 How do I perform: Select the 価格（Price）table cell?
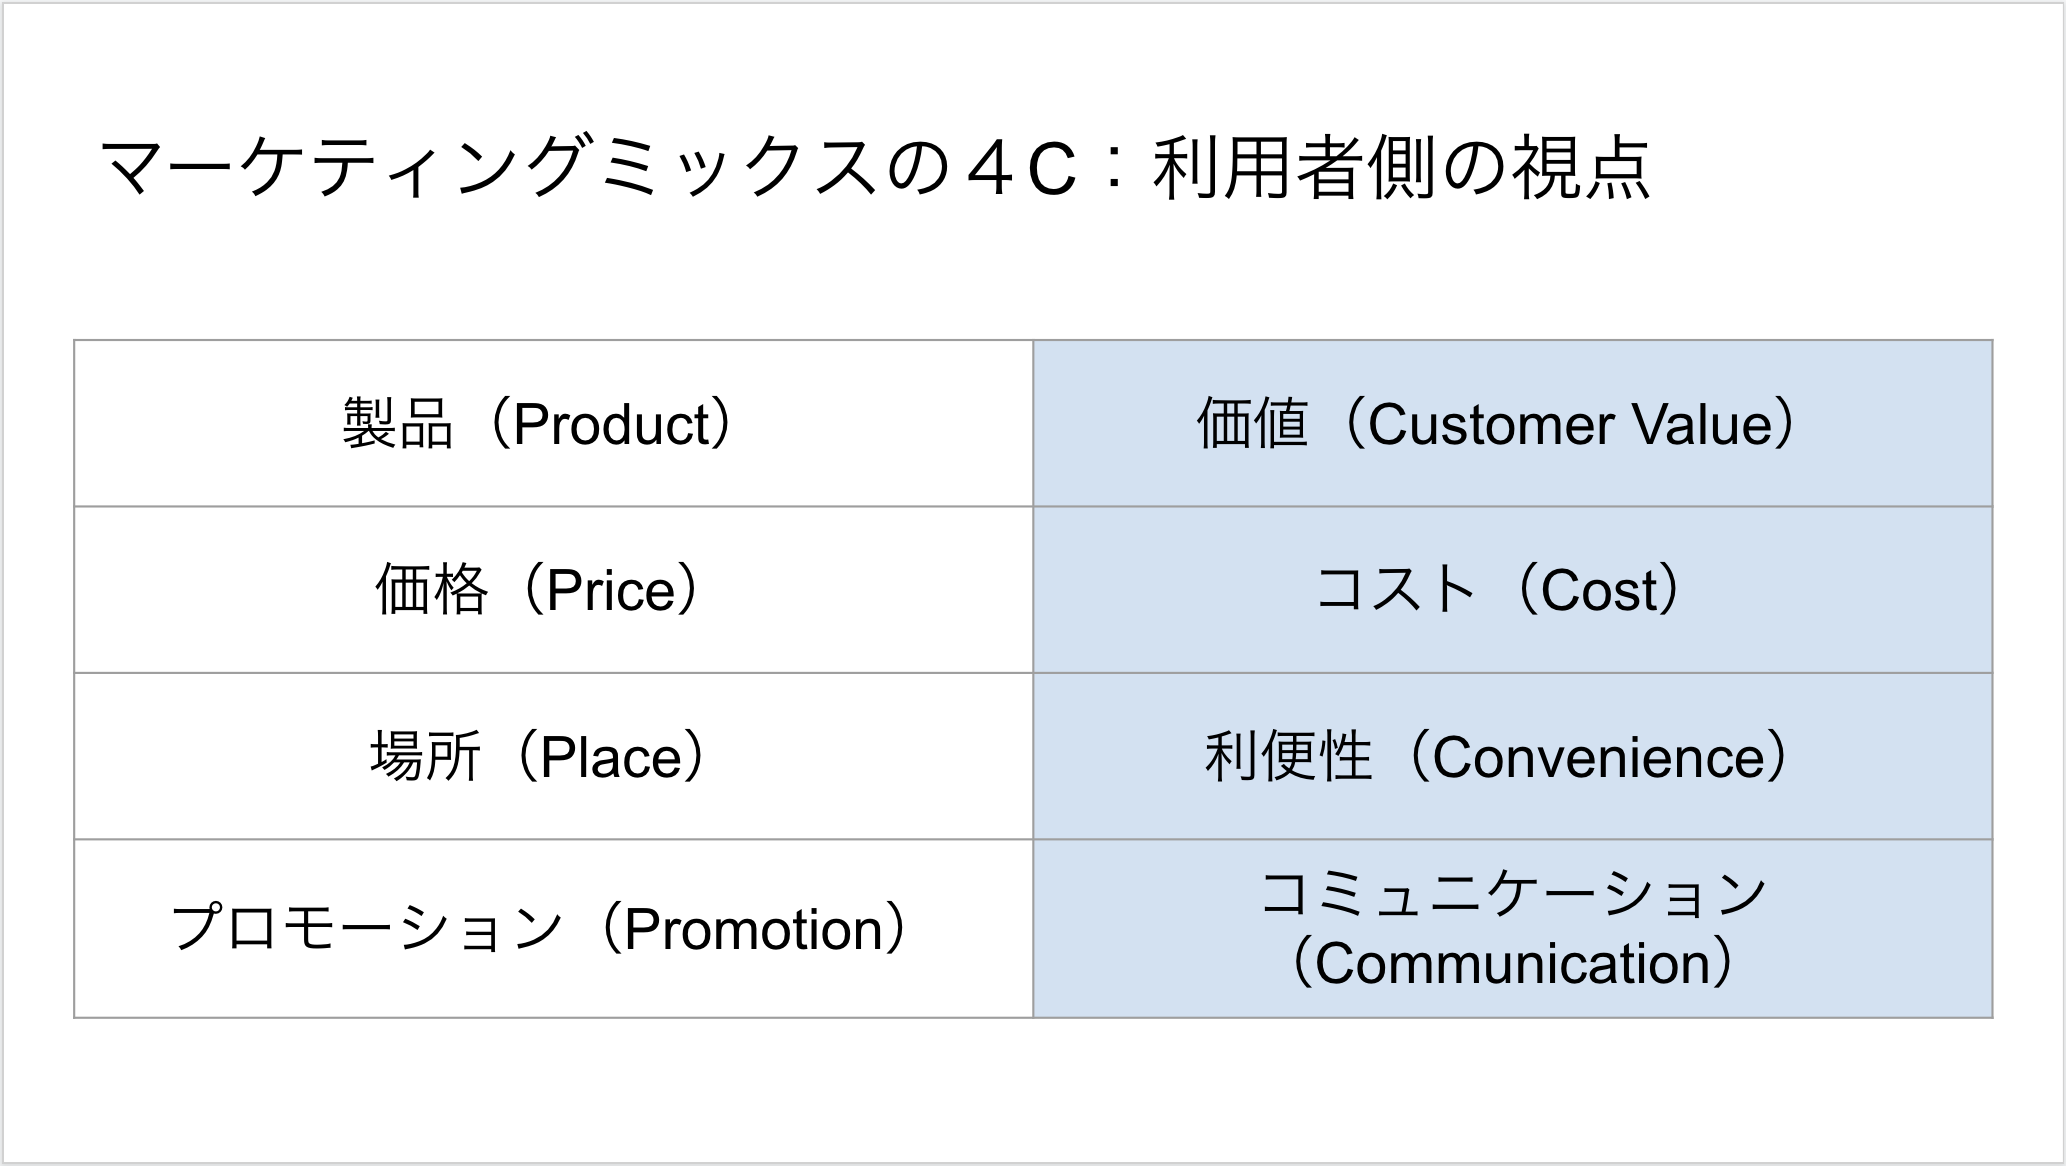point(553,590)
